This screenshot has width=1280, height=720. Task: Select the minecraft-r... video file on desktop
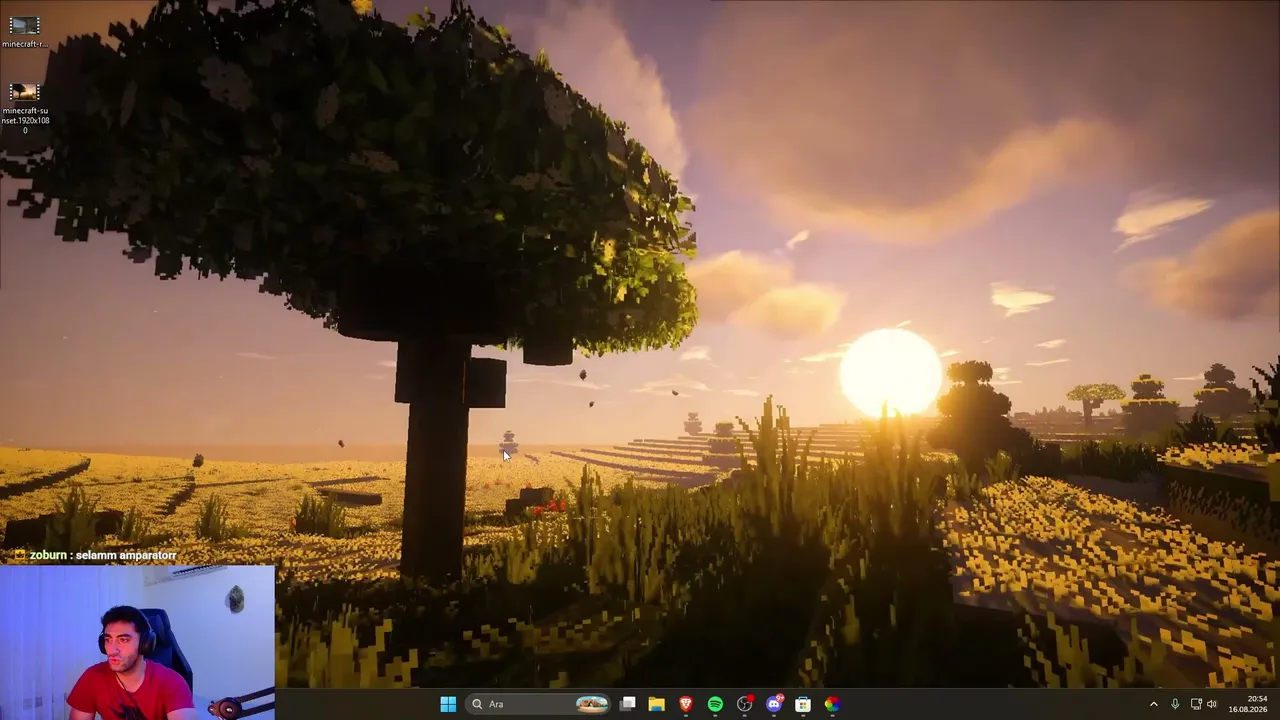click(x=24, y=32)
